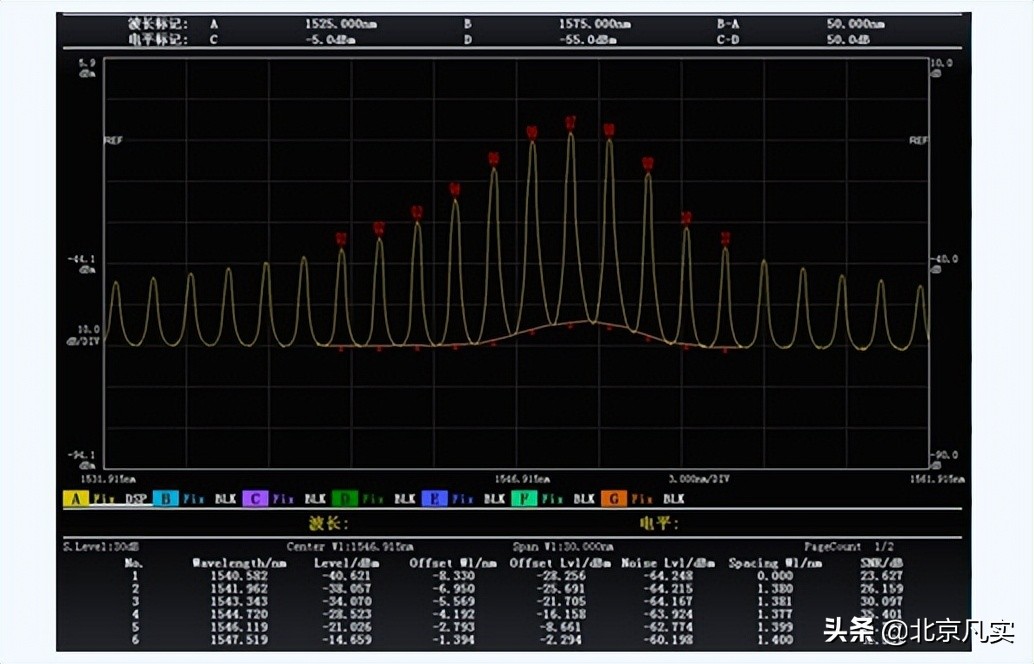This screenshot has width=1034, height=664.
Task: Click the tallest peak marker on spectrum
Action: coord(570,123)
